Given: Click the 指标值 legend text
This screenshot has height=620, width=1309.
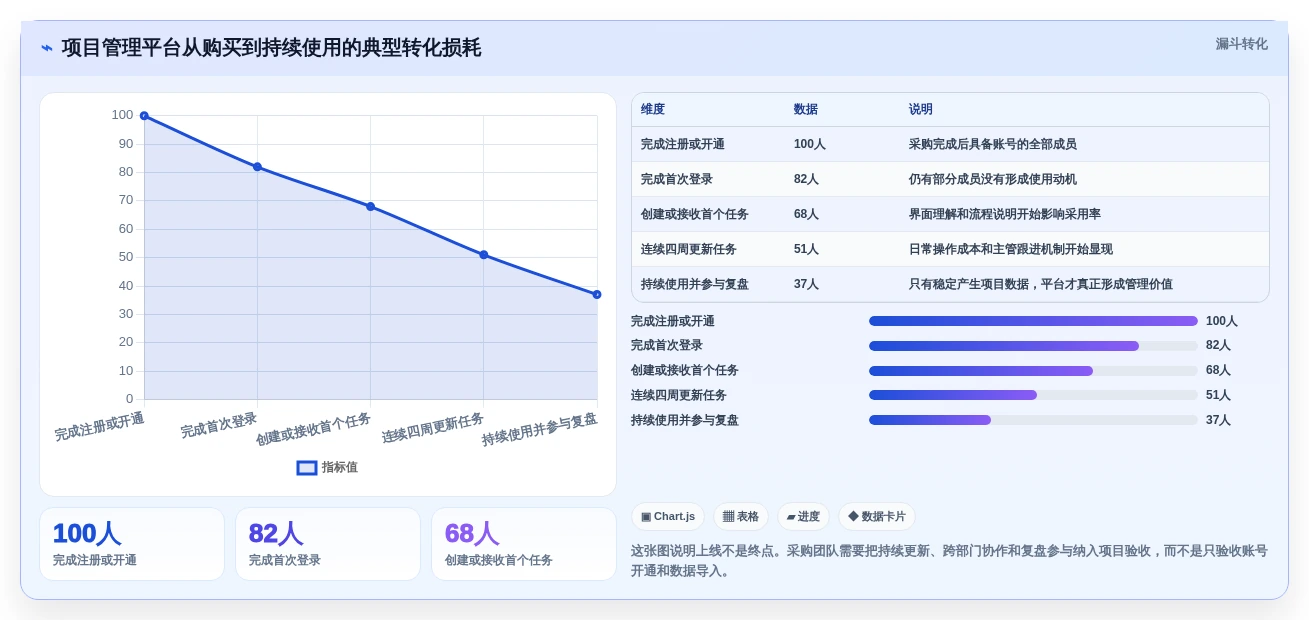Looking at the screenshot, I should coord(340,467).
